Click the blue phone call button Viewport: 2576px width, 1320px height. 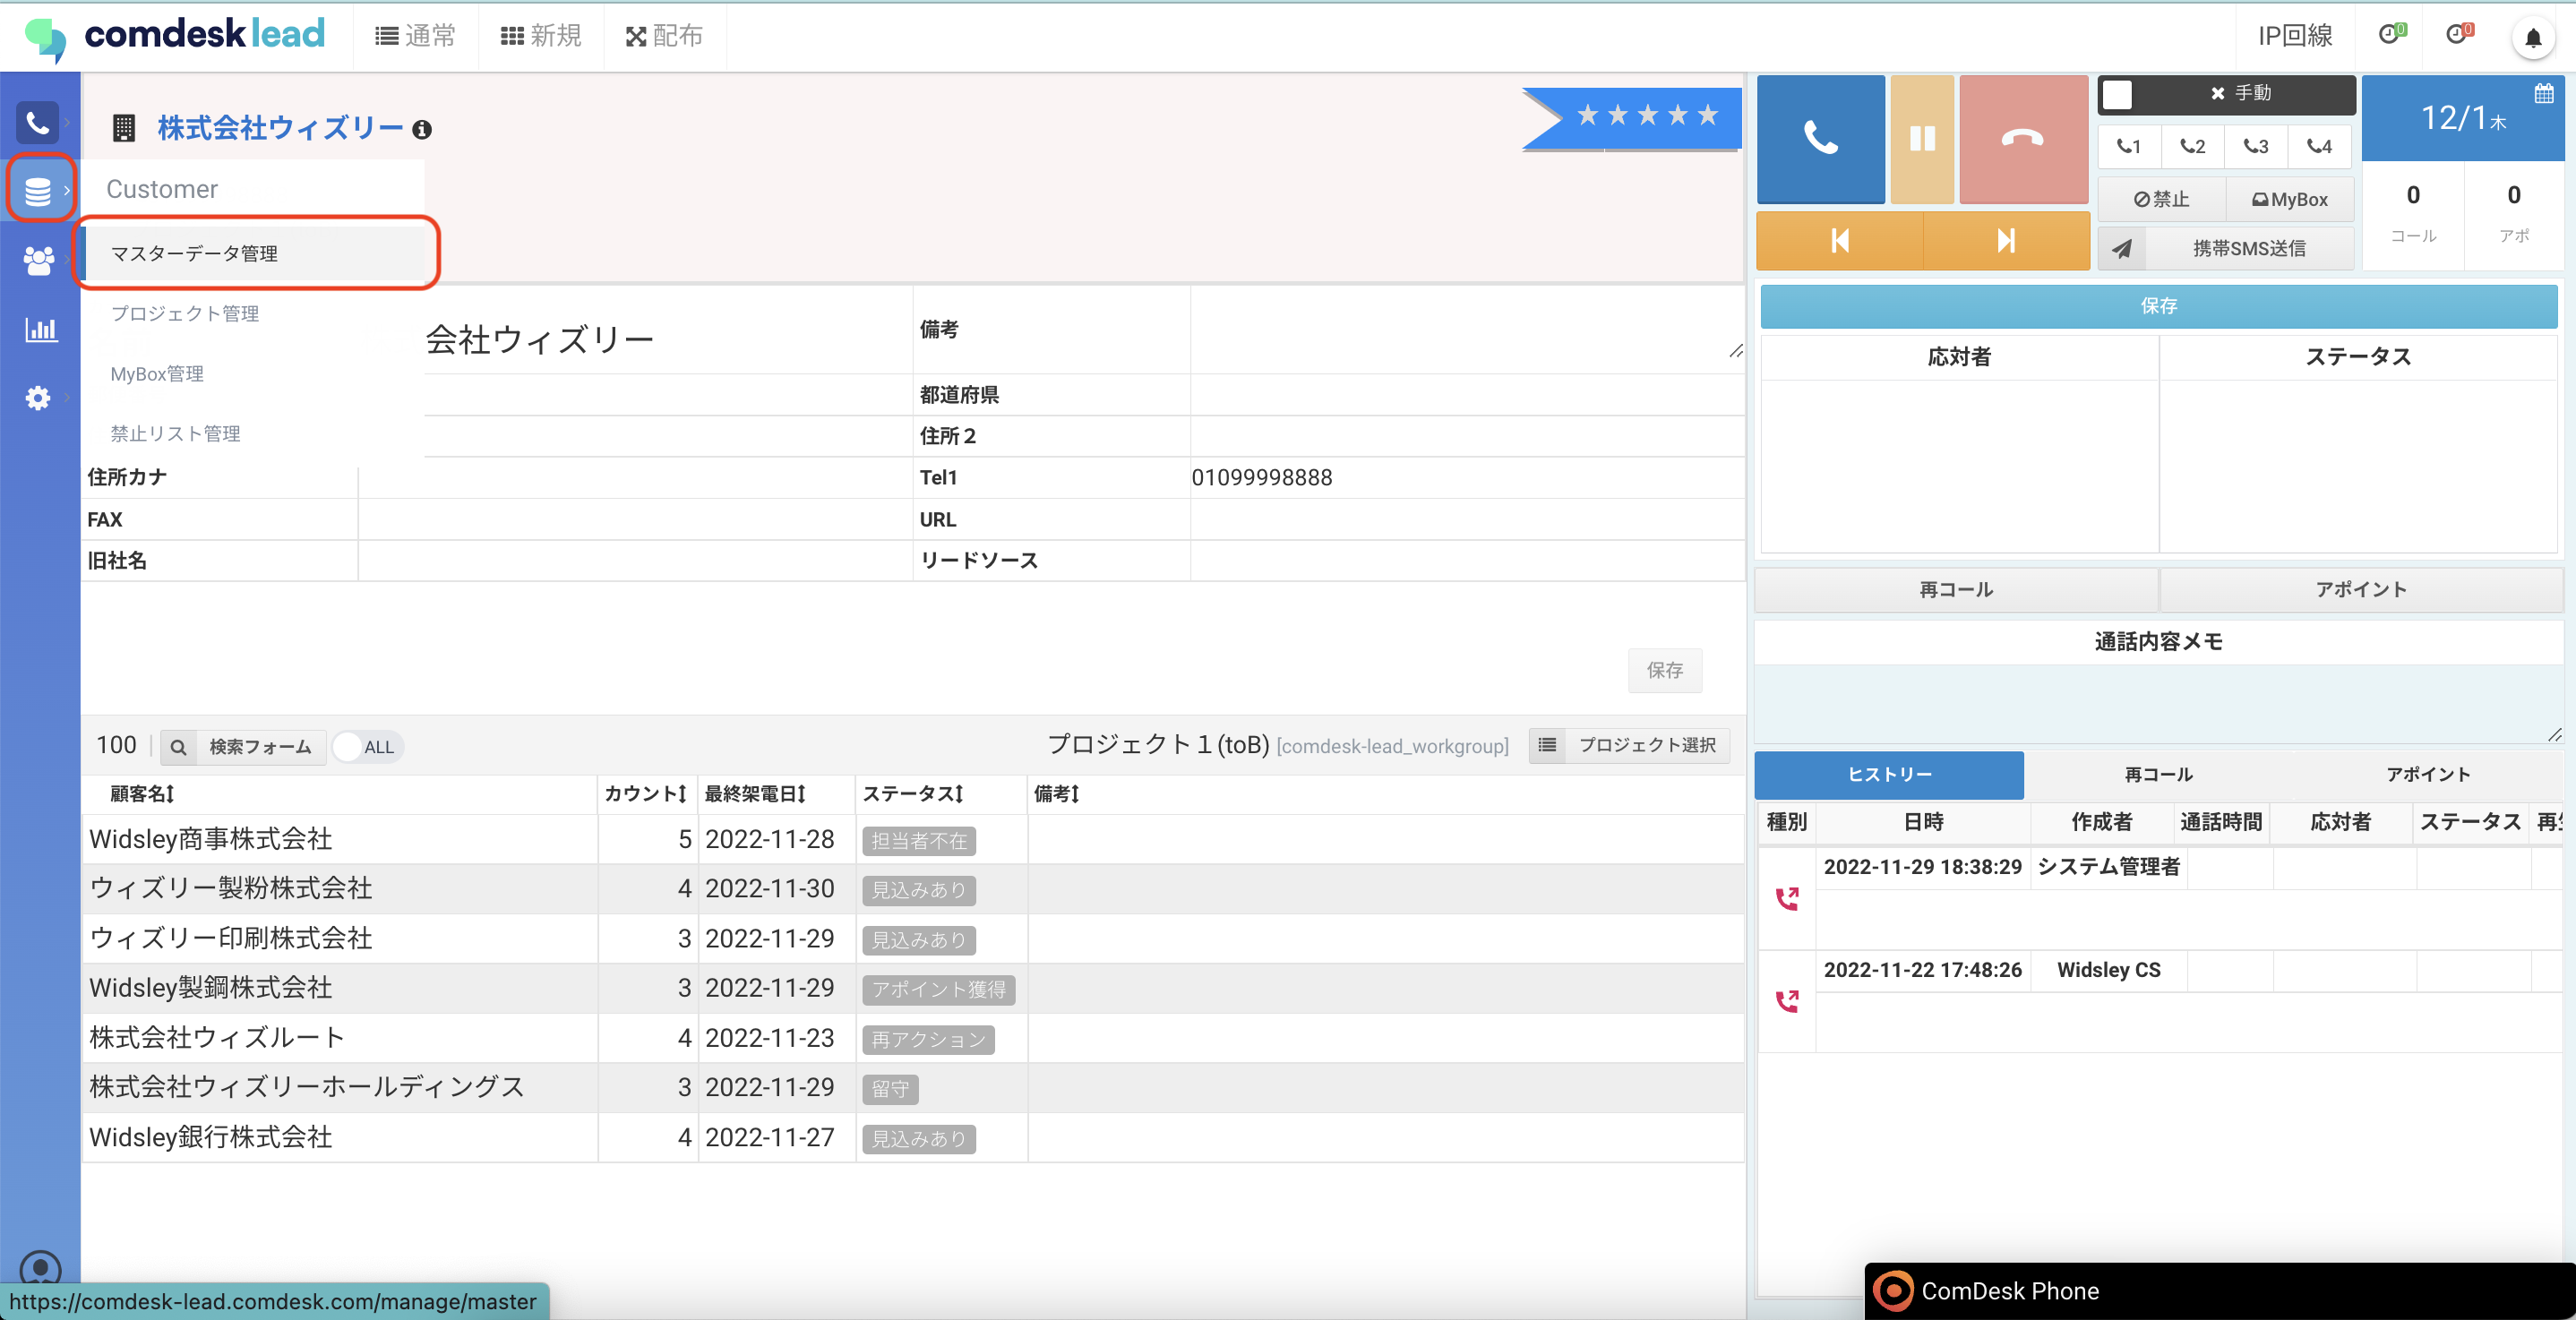1820,138
